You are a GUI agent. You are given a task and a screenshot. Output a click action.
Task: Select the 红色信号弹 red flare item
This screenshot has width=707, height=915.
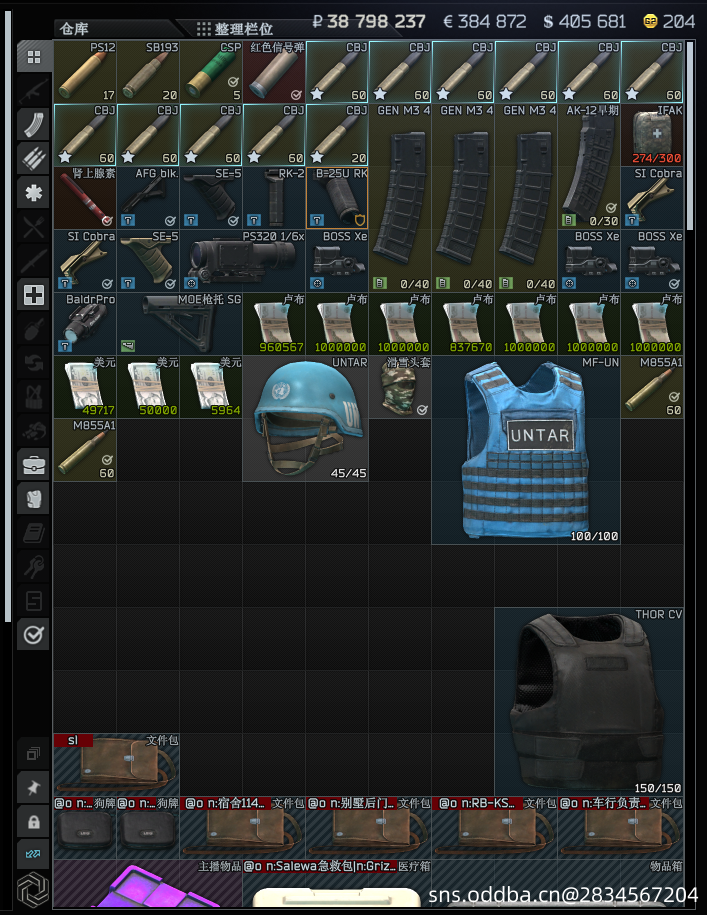click(274, 72)
